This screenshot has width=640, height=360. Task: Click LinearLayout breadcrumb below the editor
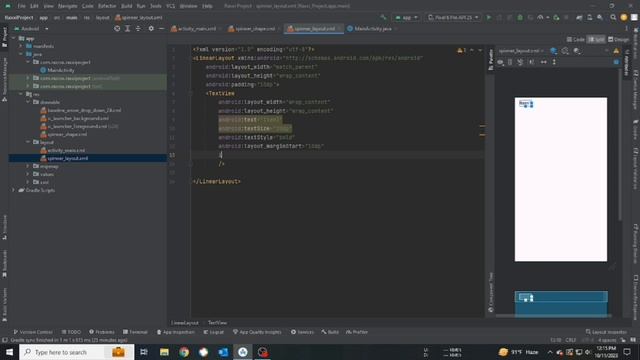click(184, 322)
